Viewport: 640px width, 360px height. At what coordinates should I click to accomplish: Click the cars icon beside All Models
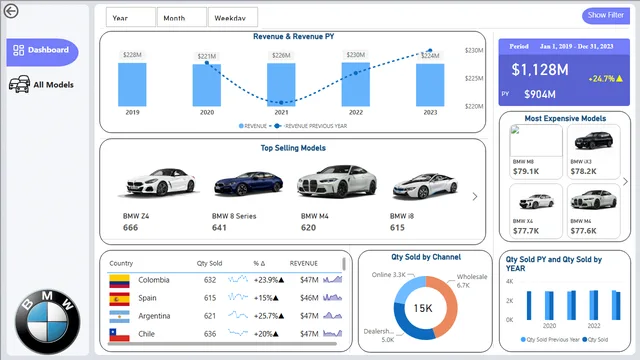click(x=19, y=84)
